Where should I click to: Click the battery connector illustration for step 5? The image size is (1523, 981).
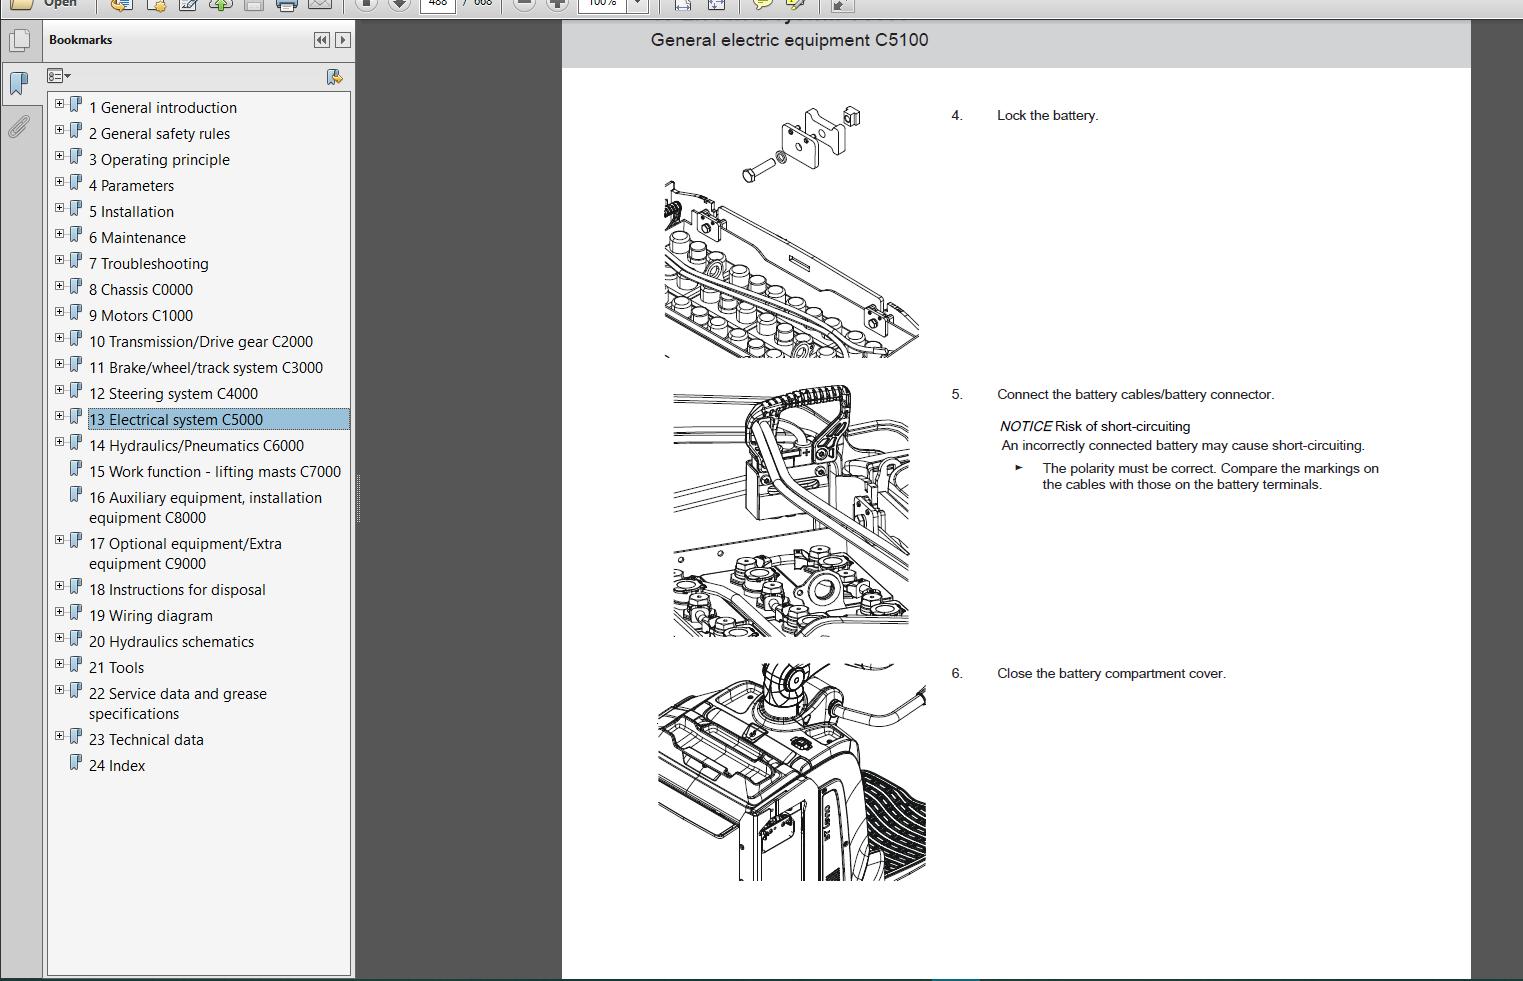pos(791,511)
